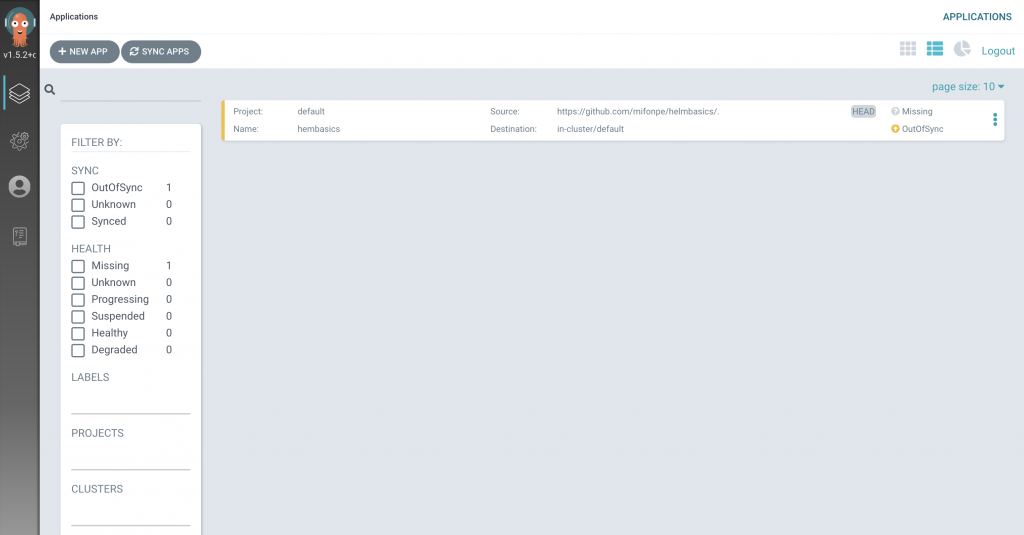Click the SYNC APPS button

click(161, 52)
